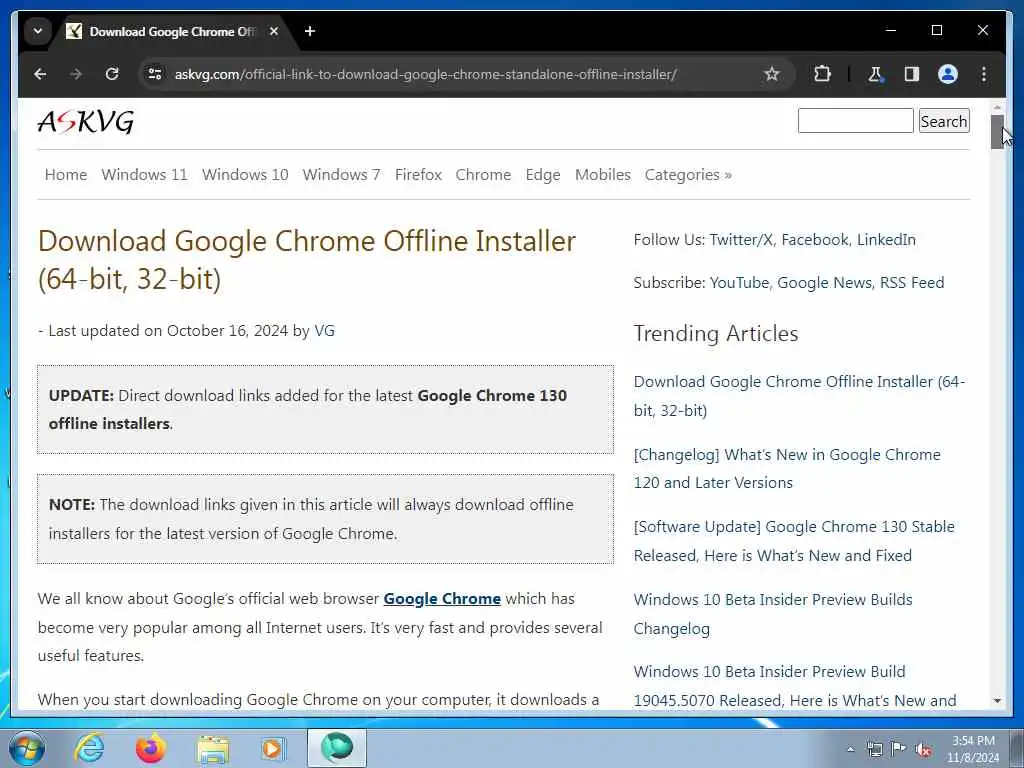Click the forward navigation arrow

(76, 74)
